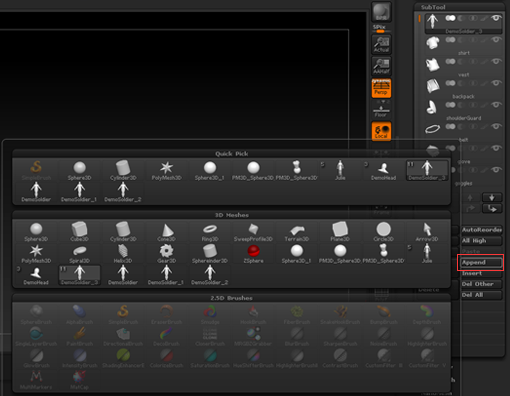
Task: Toggle the Floor grid display
Action: 381,111
